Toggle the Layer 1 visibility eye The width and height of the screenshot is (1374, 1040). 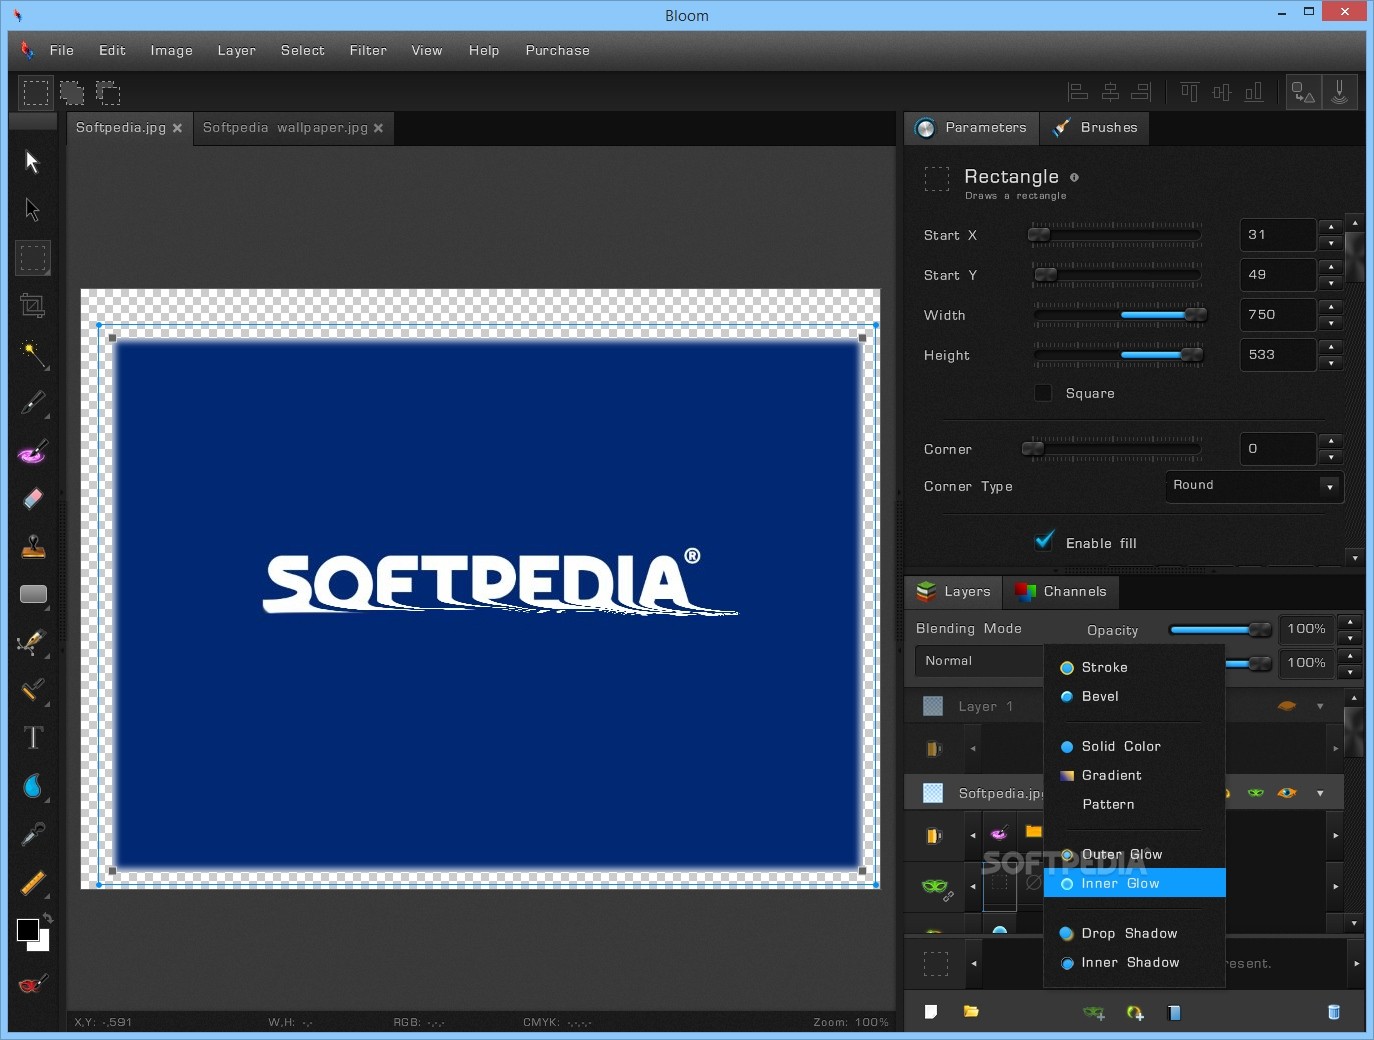pyautogui.click(x=1287, y=706)
